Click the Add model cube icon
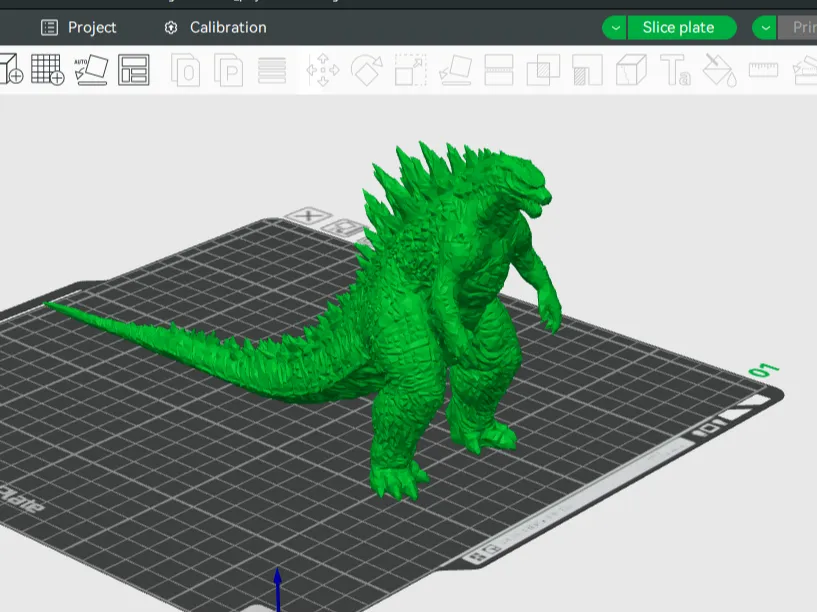 click(x=10, y=70)
